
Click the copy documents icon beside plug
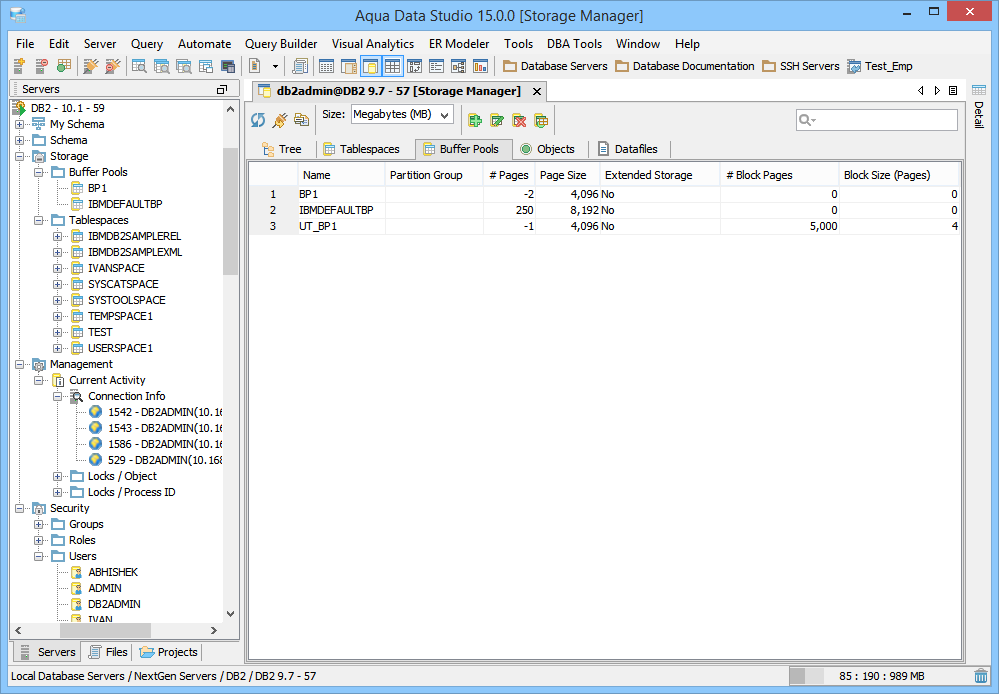tap(301, 120)
